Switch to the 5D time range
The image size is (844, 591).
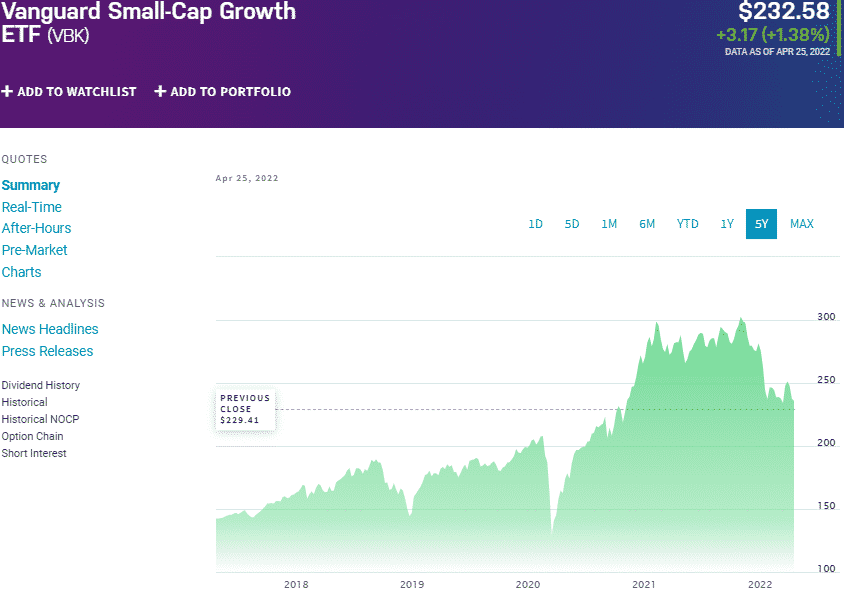coord(572,224)
